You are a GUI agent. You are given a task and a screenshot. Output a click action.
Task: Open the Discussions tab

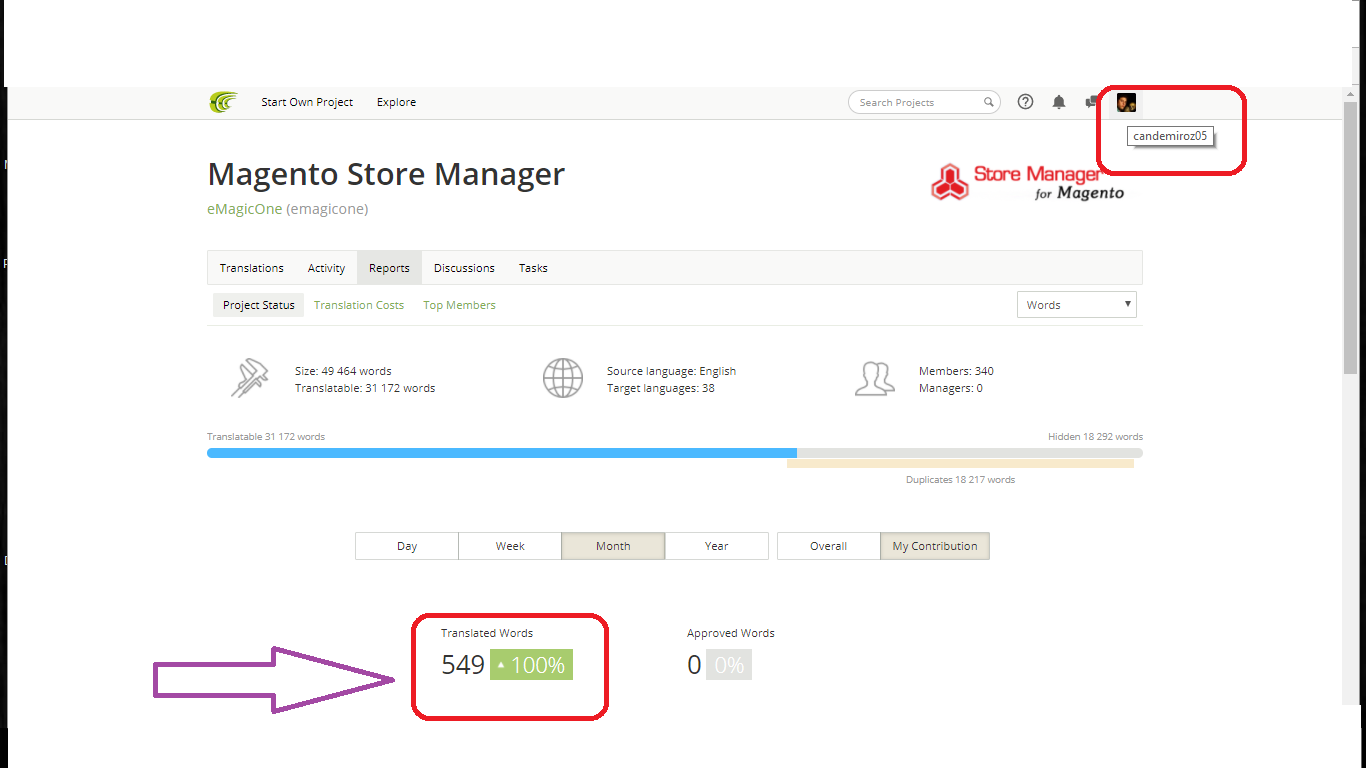click(464, 268)
